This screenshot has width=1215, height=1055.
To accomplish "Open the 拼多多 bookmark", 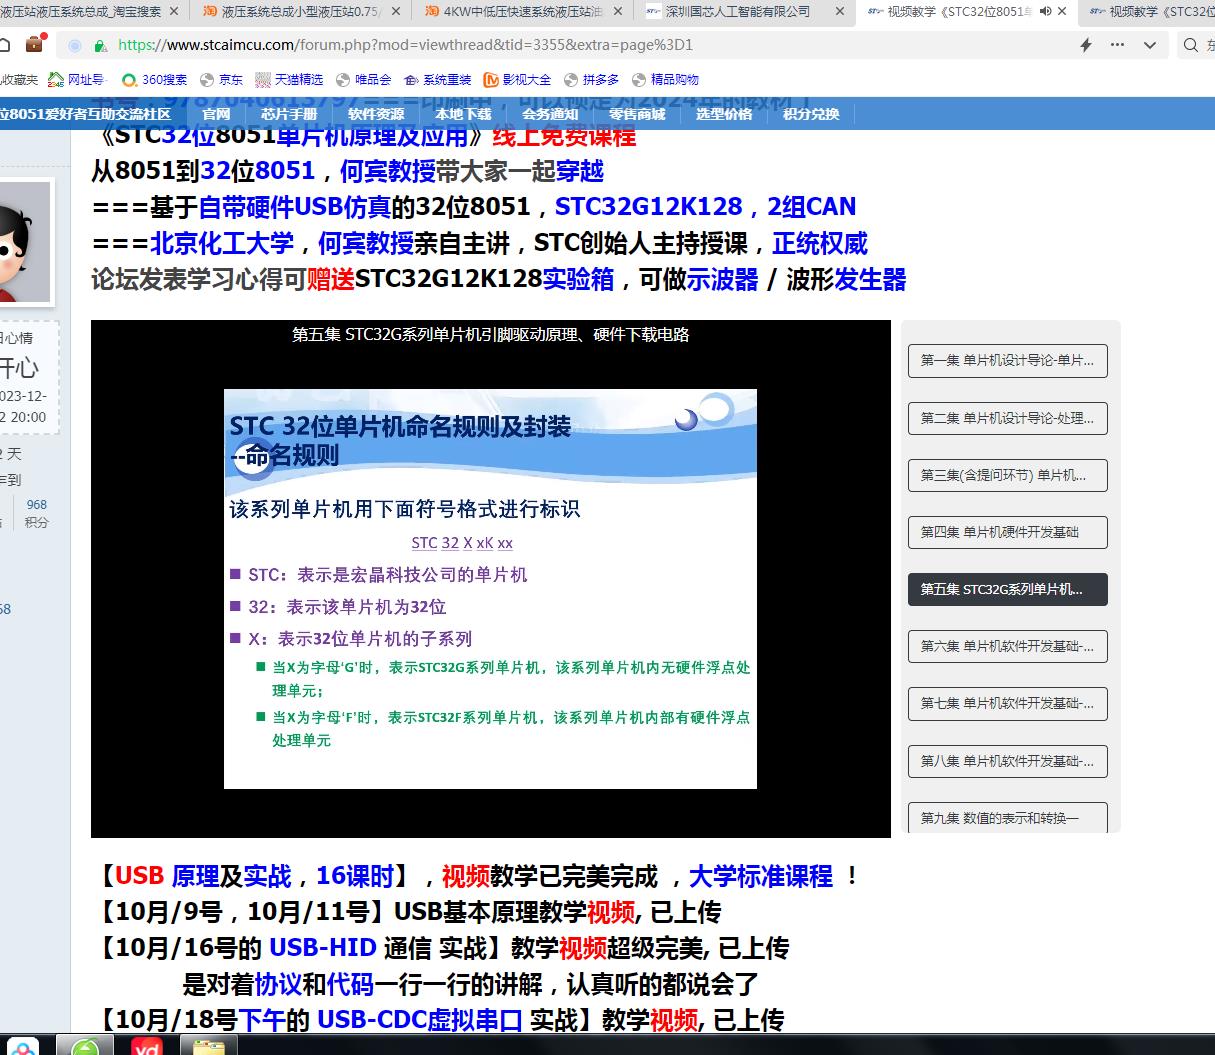I will pyautogui.click(x=592, y=79).
